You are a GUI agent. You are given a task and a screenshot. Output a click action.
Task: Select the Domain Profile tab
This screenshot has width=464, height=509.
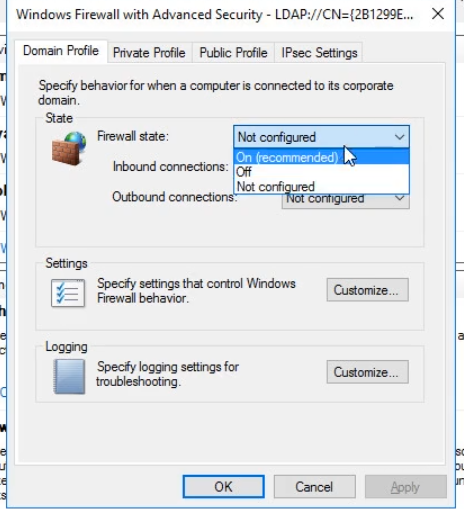(x=61, y=51)
